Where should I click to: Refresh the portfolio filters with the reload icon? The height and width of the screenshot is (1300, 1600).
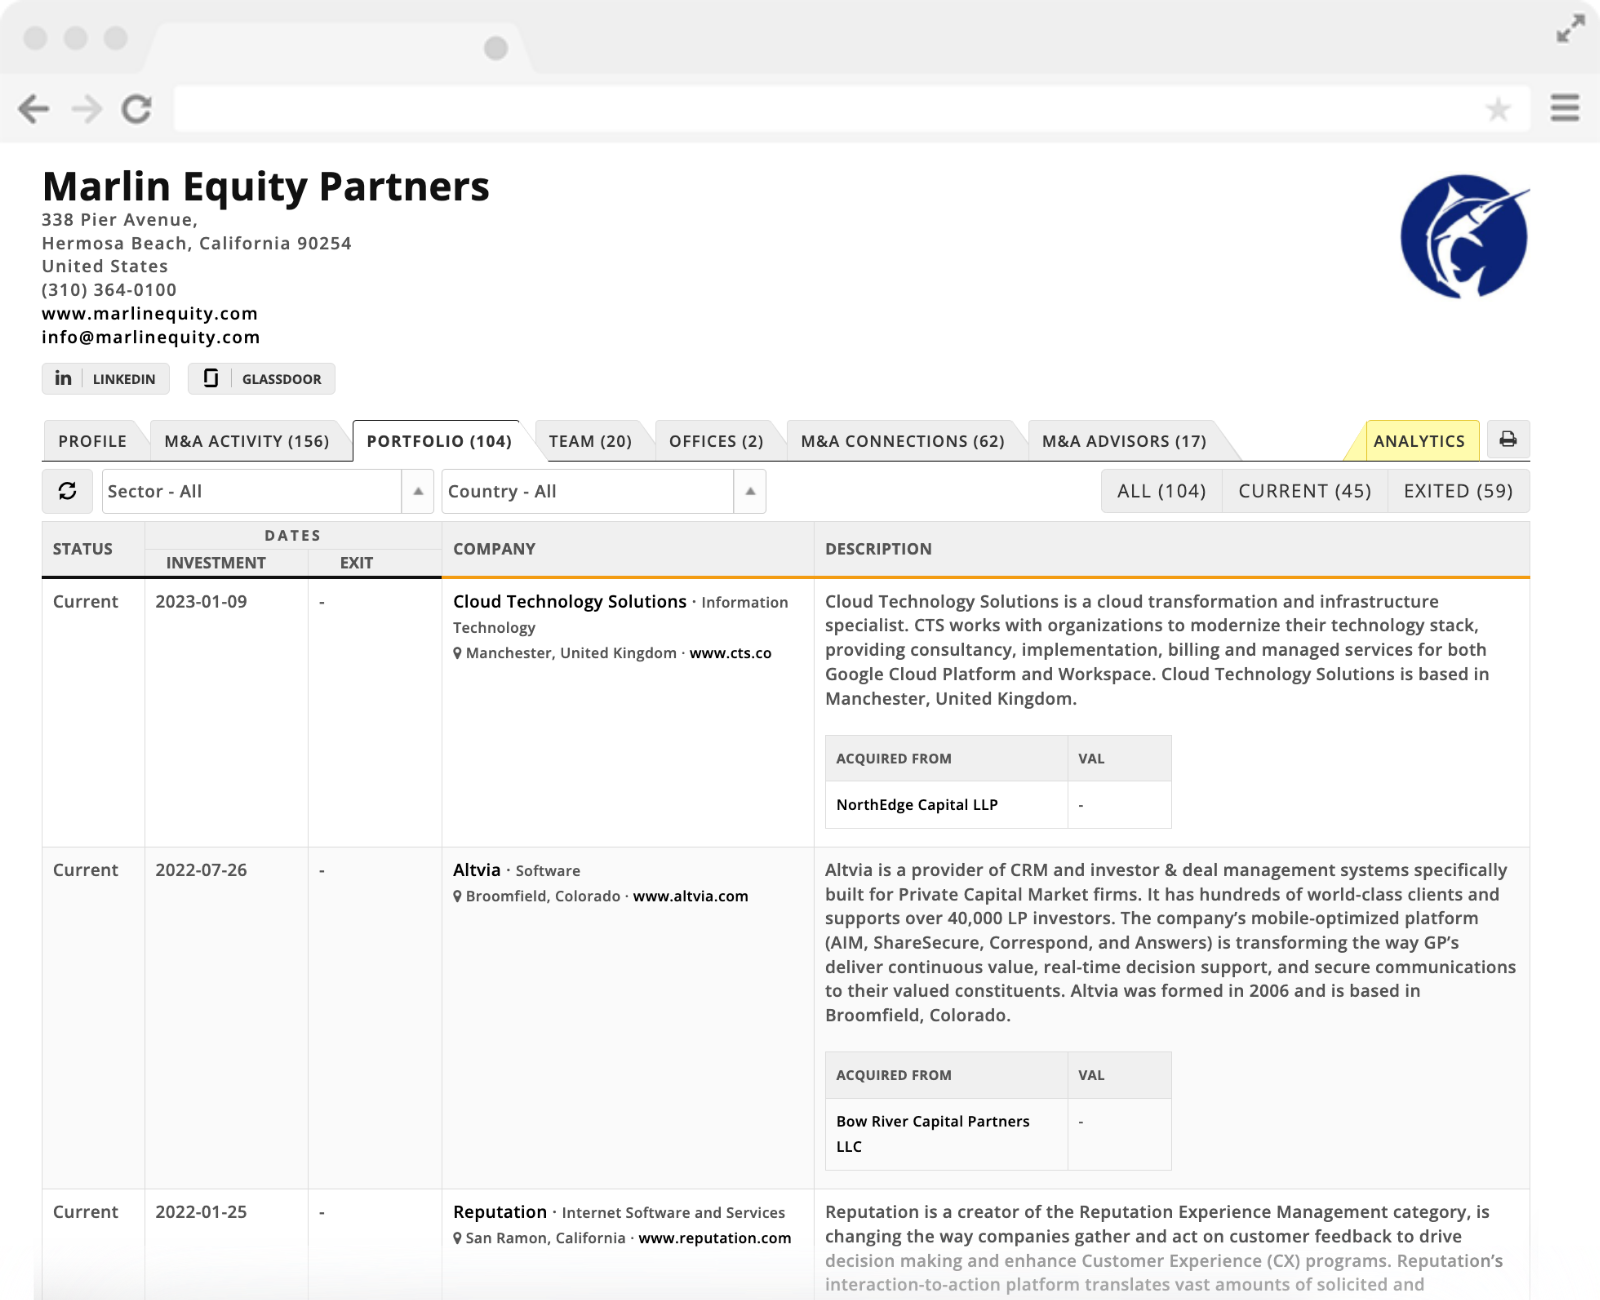(66, 491)
